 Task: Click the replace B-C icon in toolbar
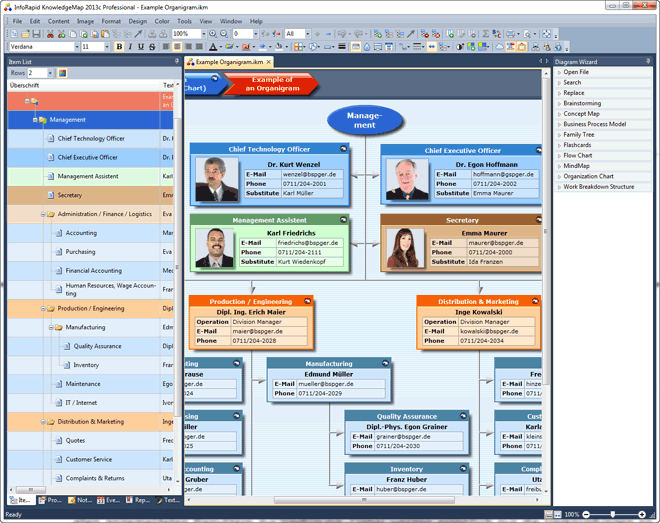pyautogui.click(x=496, y=34)
